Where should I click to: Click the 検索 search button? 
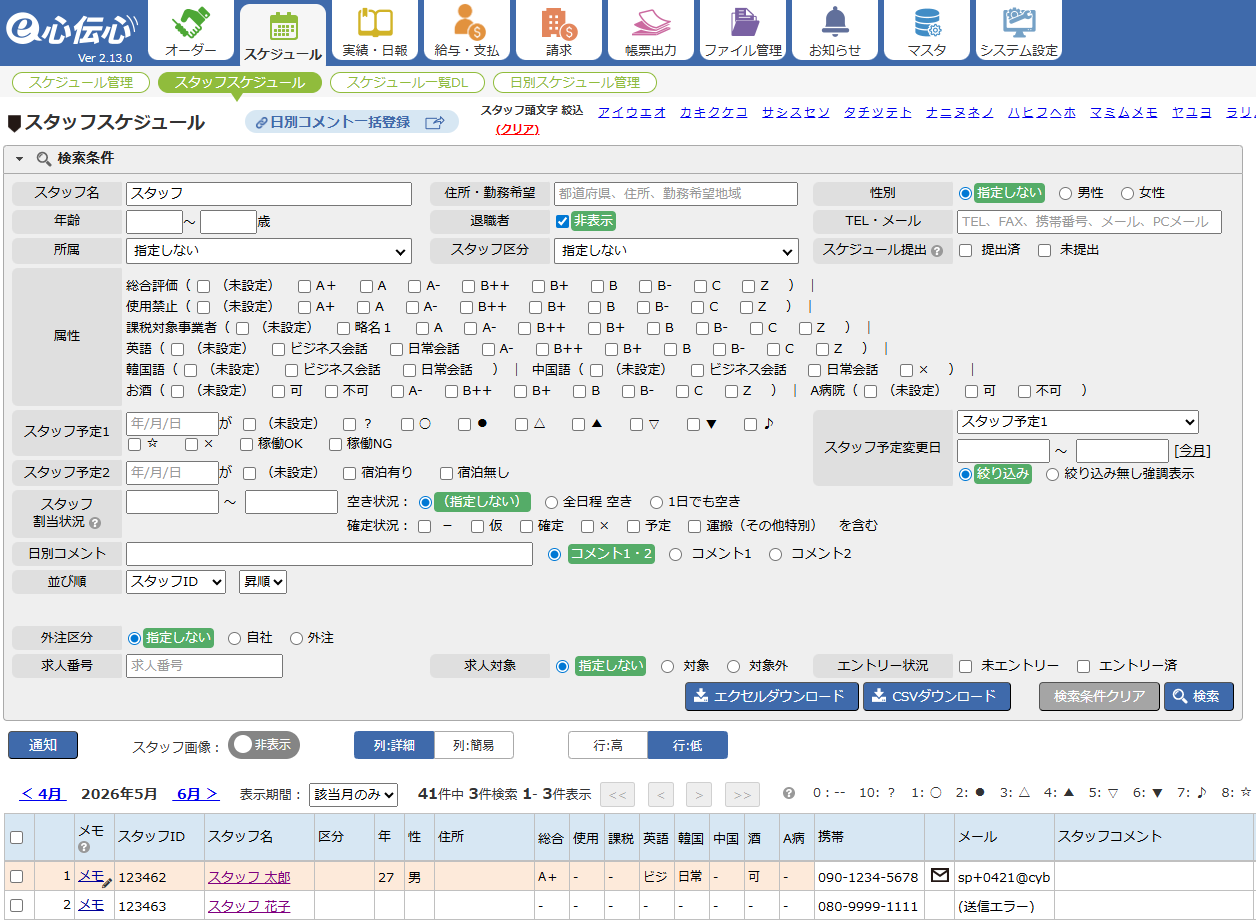(x=1198, y=696)
